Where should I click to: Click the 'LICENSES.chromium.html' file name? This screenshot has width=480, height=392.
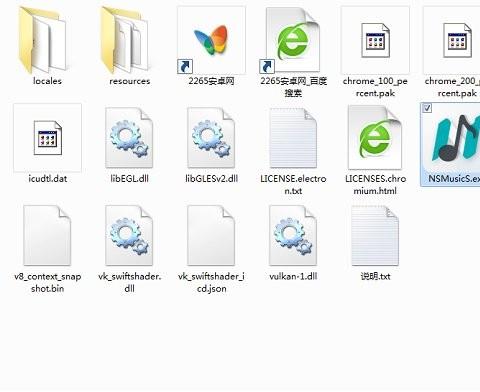click(376, 185)
